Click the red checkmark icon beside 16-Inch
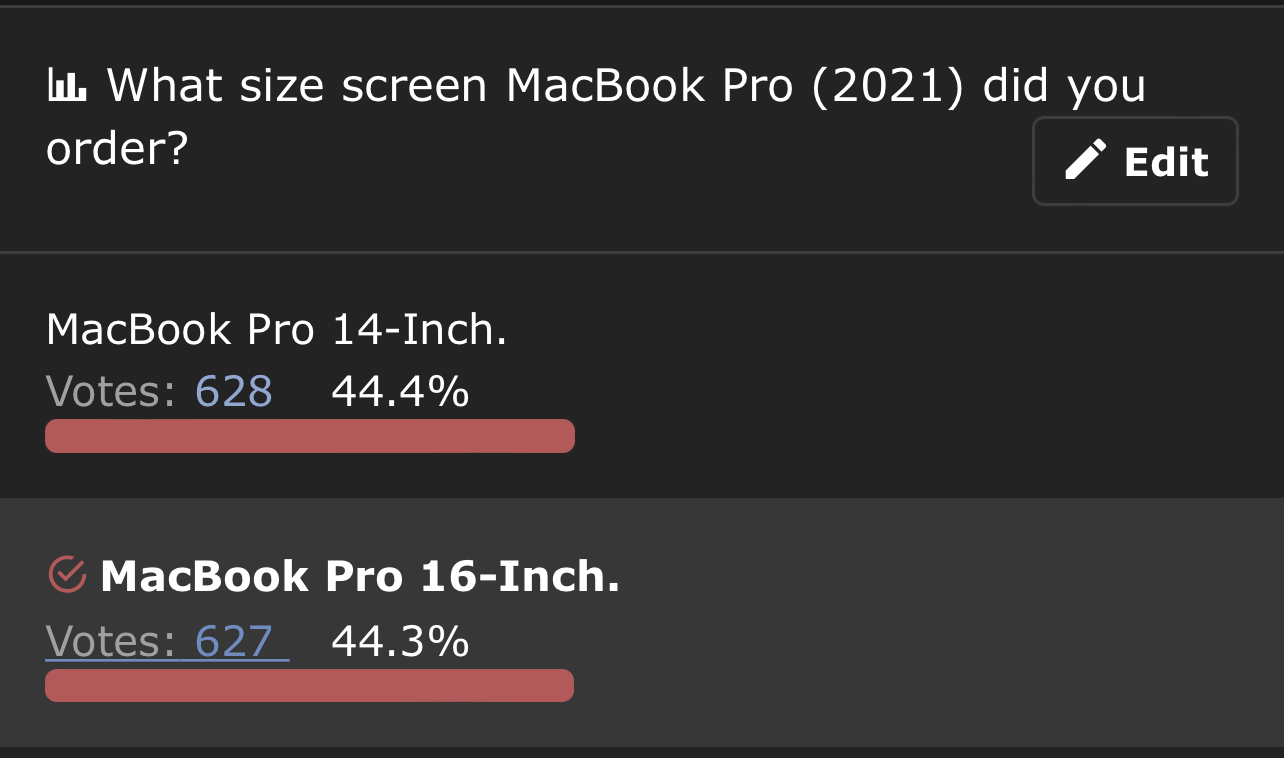The image size is (1284, 758). tap(67, 575)
